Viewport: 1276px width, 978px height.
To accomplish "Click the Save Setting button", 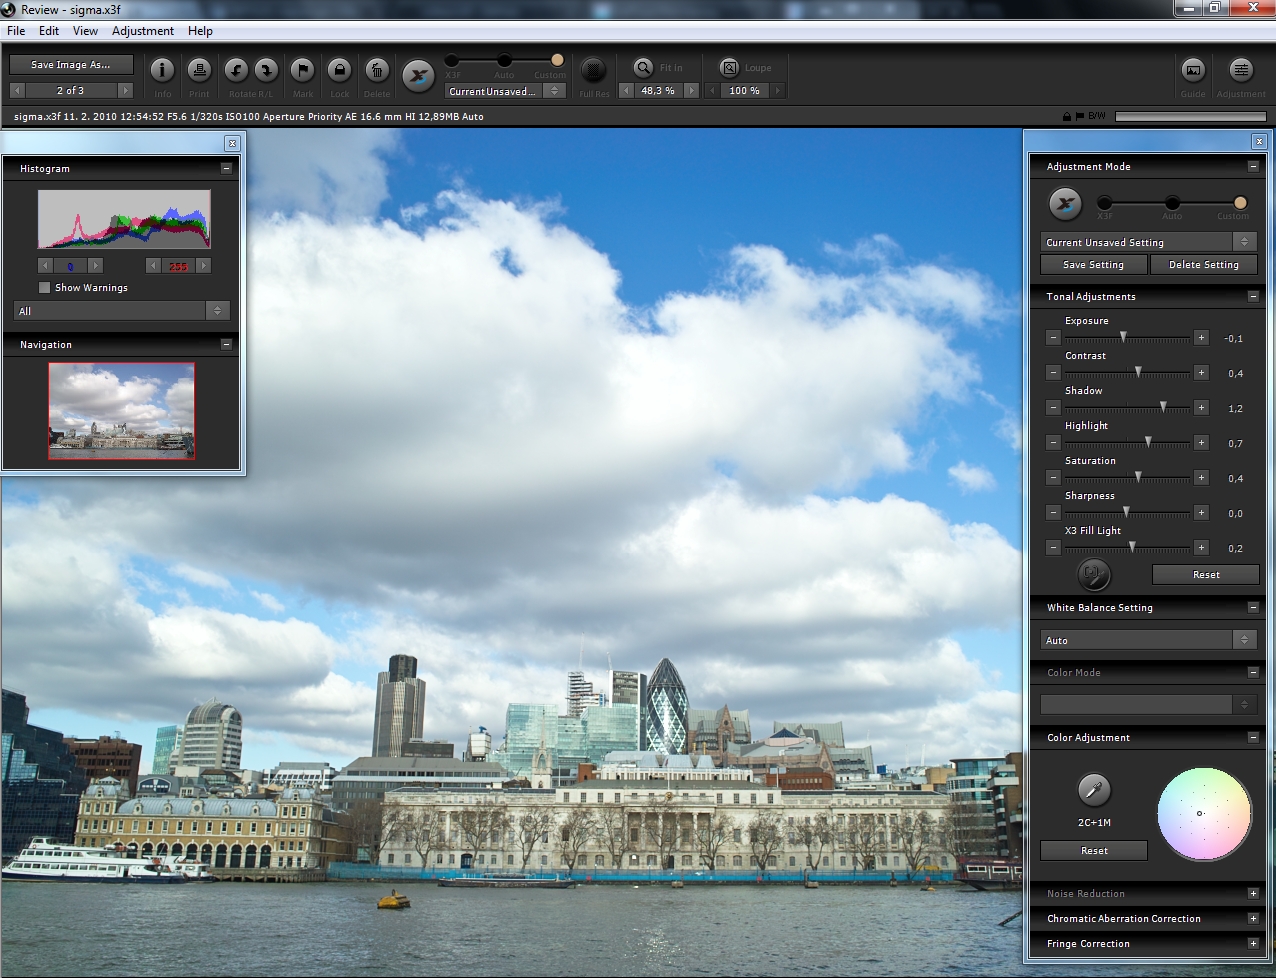I will pos(1092,265).
